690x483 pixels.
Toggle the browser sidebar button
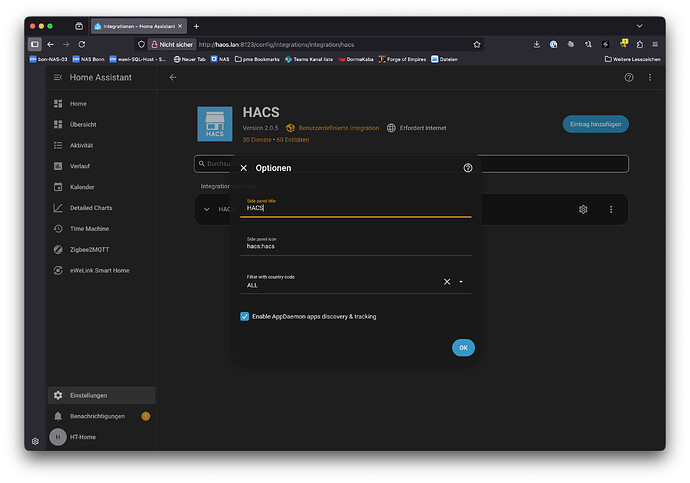tap(35, 44)
